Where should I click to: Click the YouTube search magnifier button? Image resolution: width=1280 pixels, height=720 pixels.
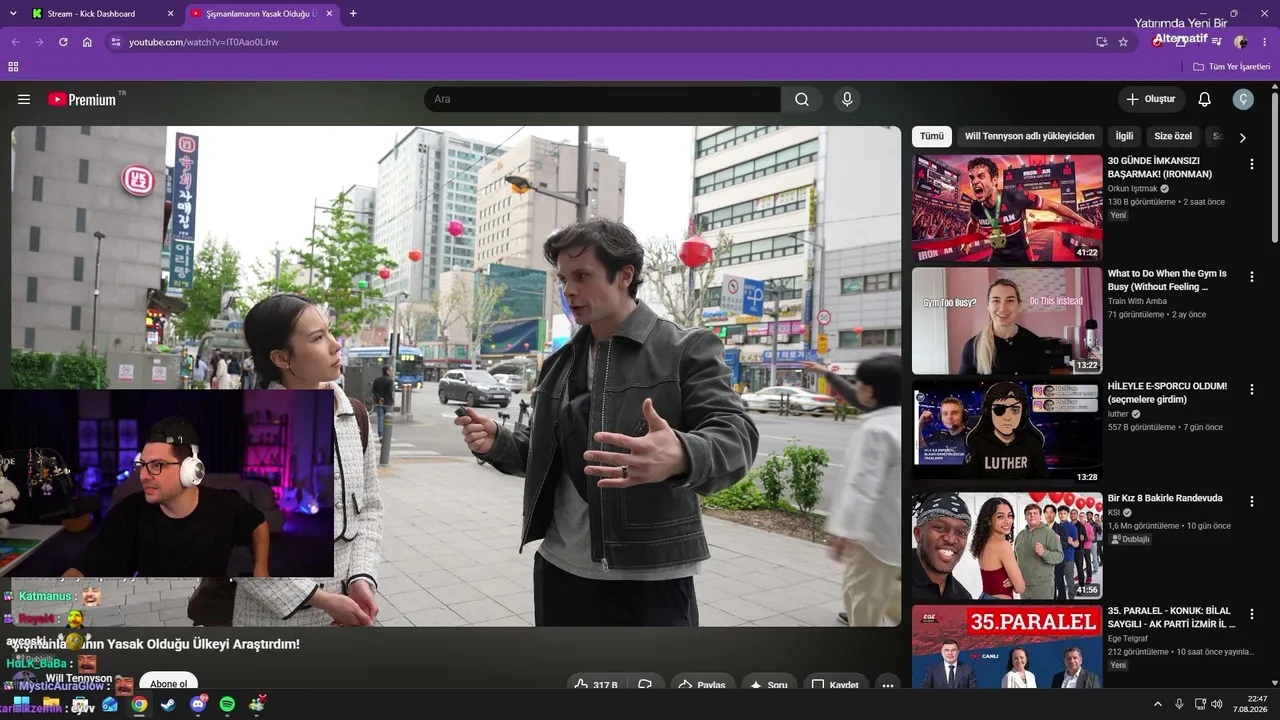(x=802, y=99)
